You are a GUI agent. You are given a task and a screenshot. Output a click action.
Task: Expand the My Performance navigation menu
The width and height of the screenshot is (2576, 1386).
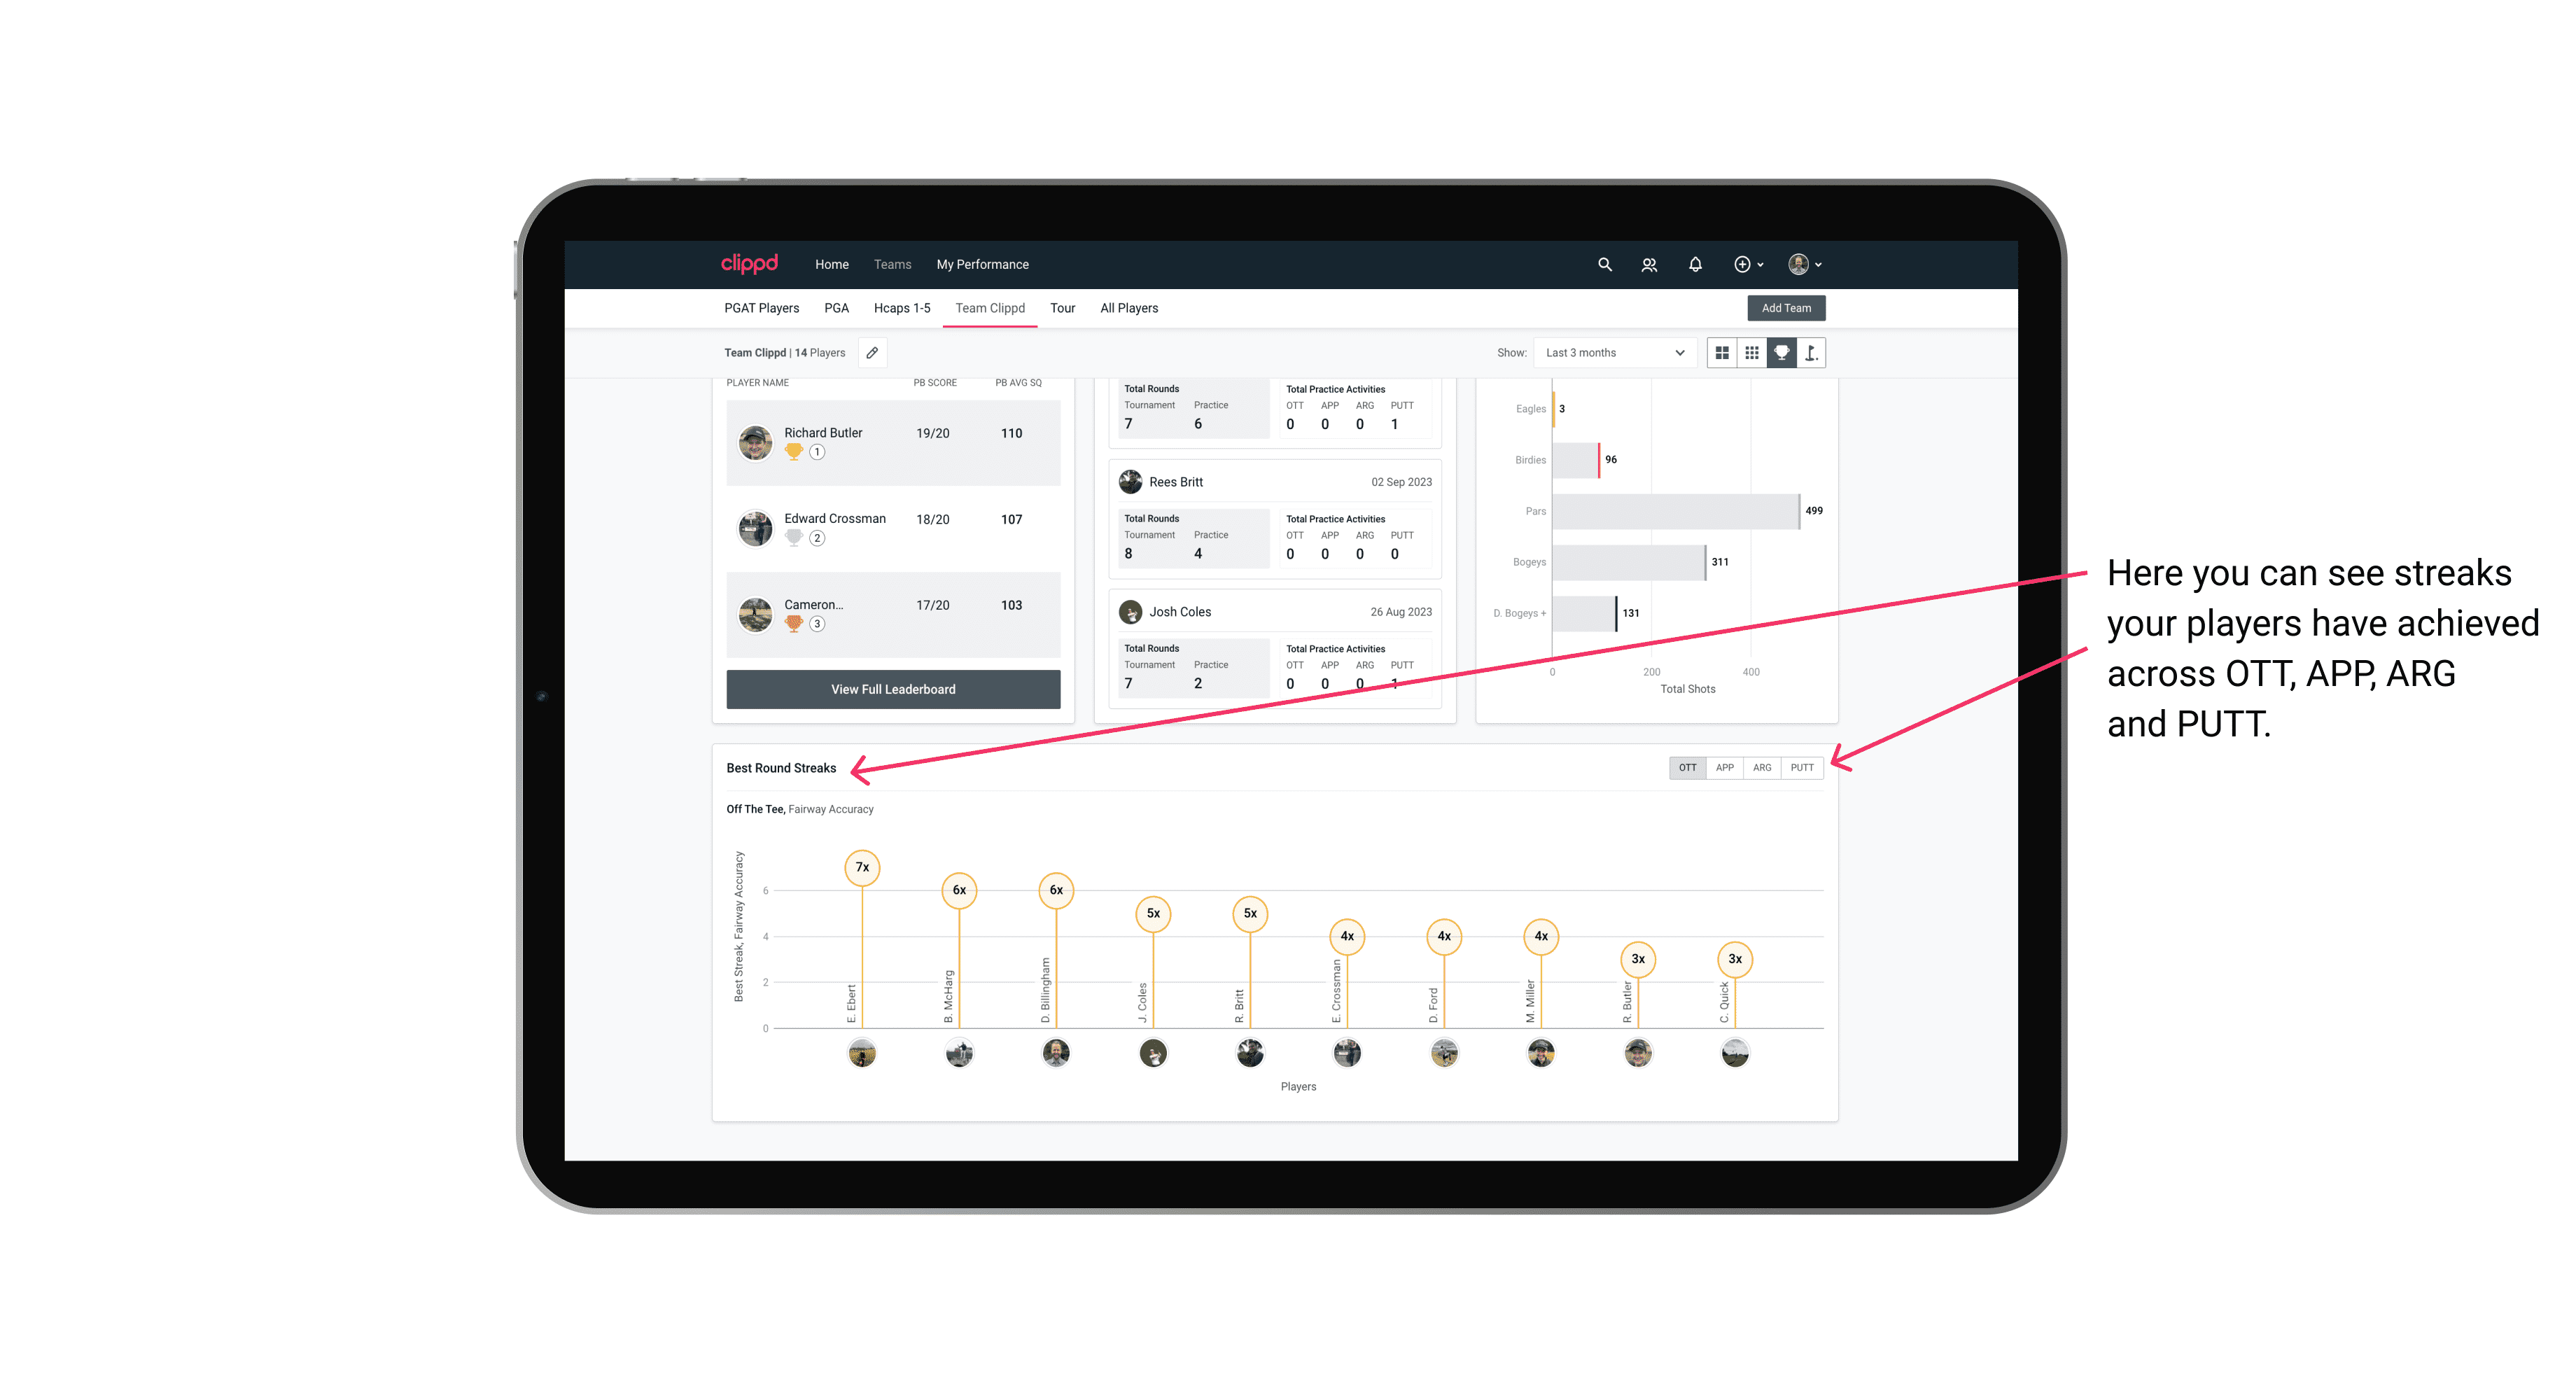[984, 265]
